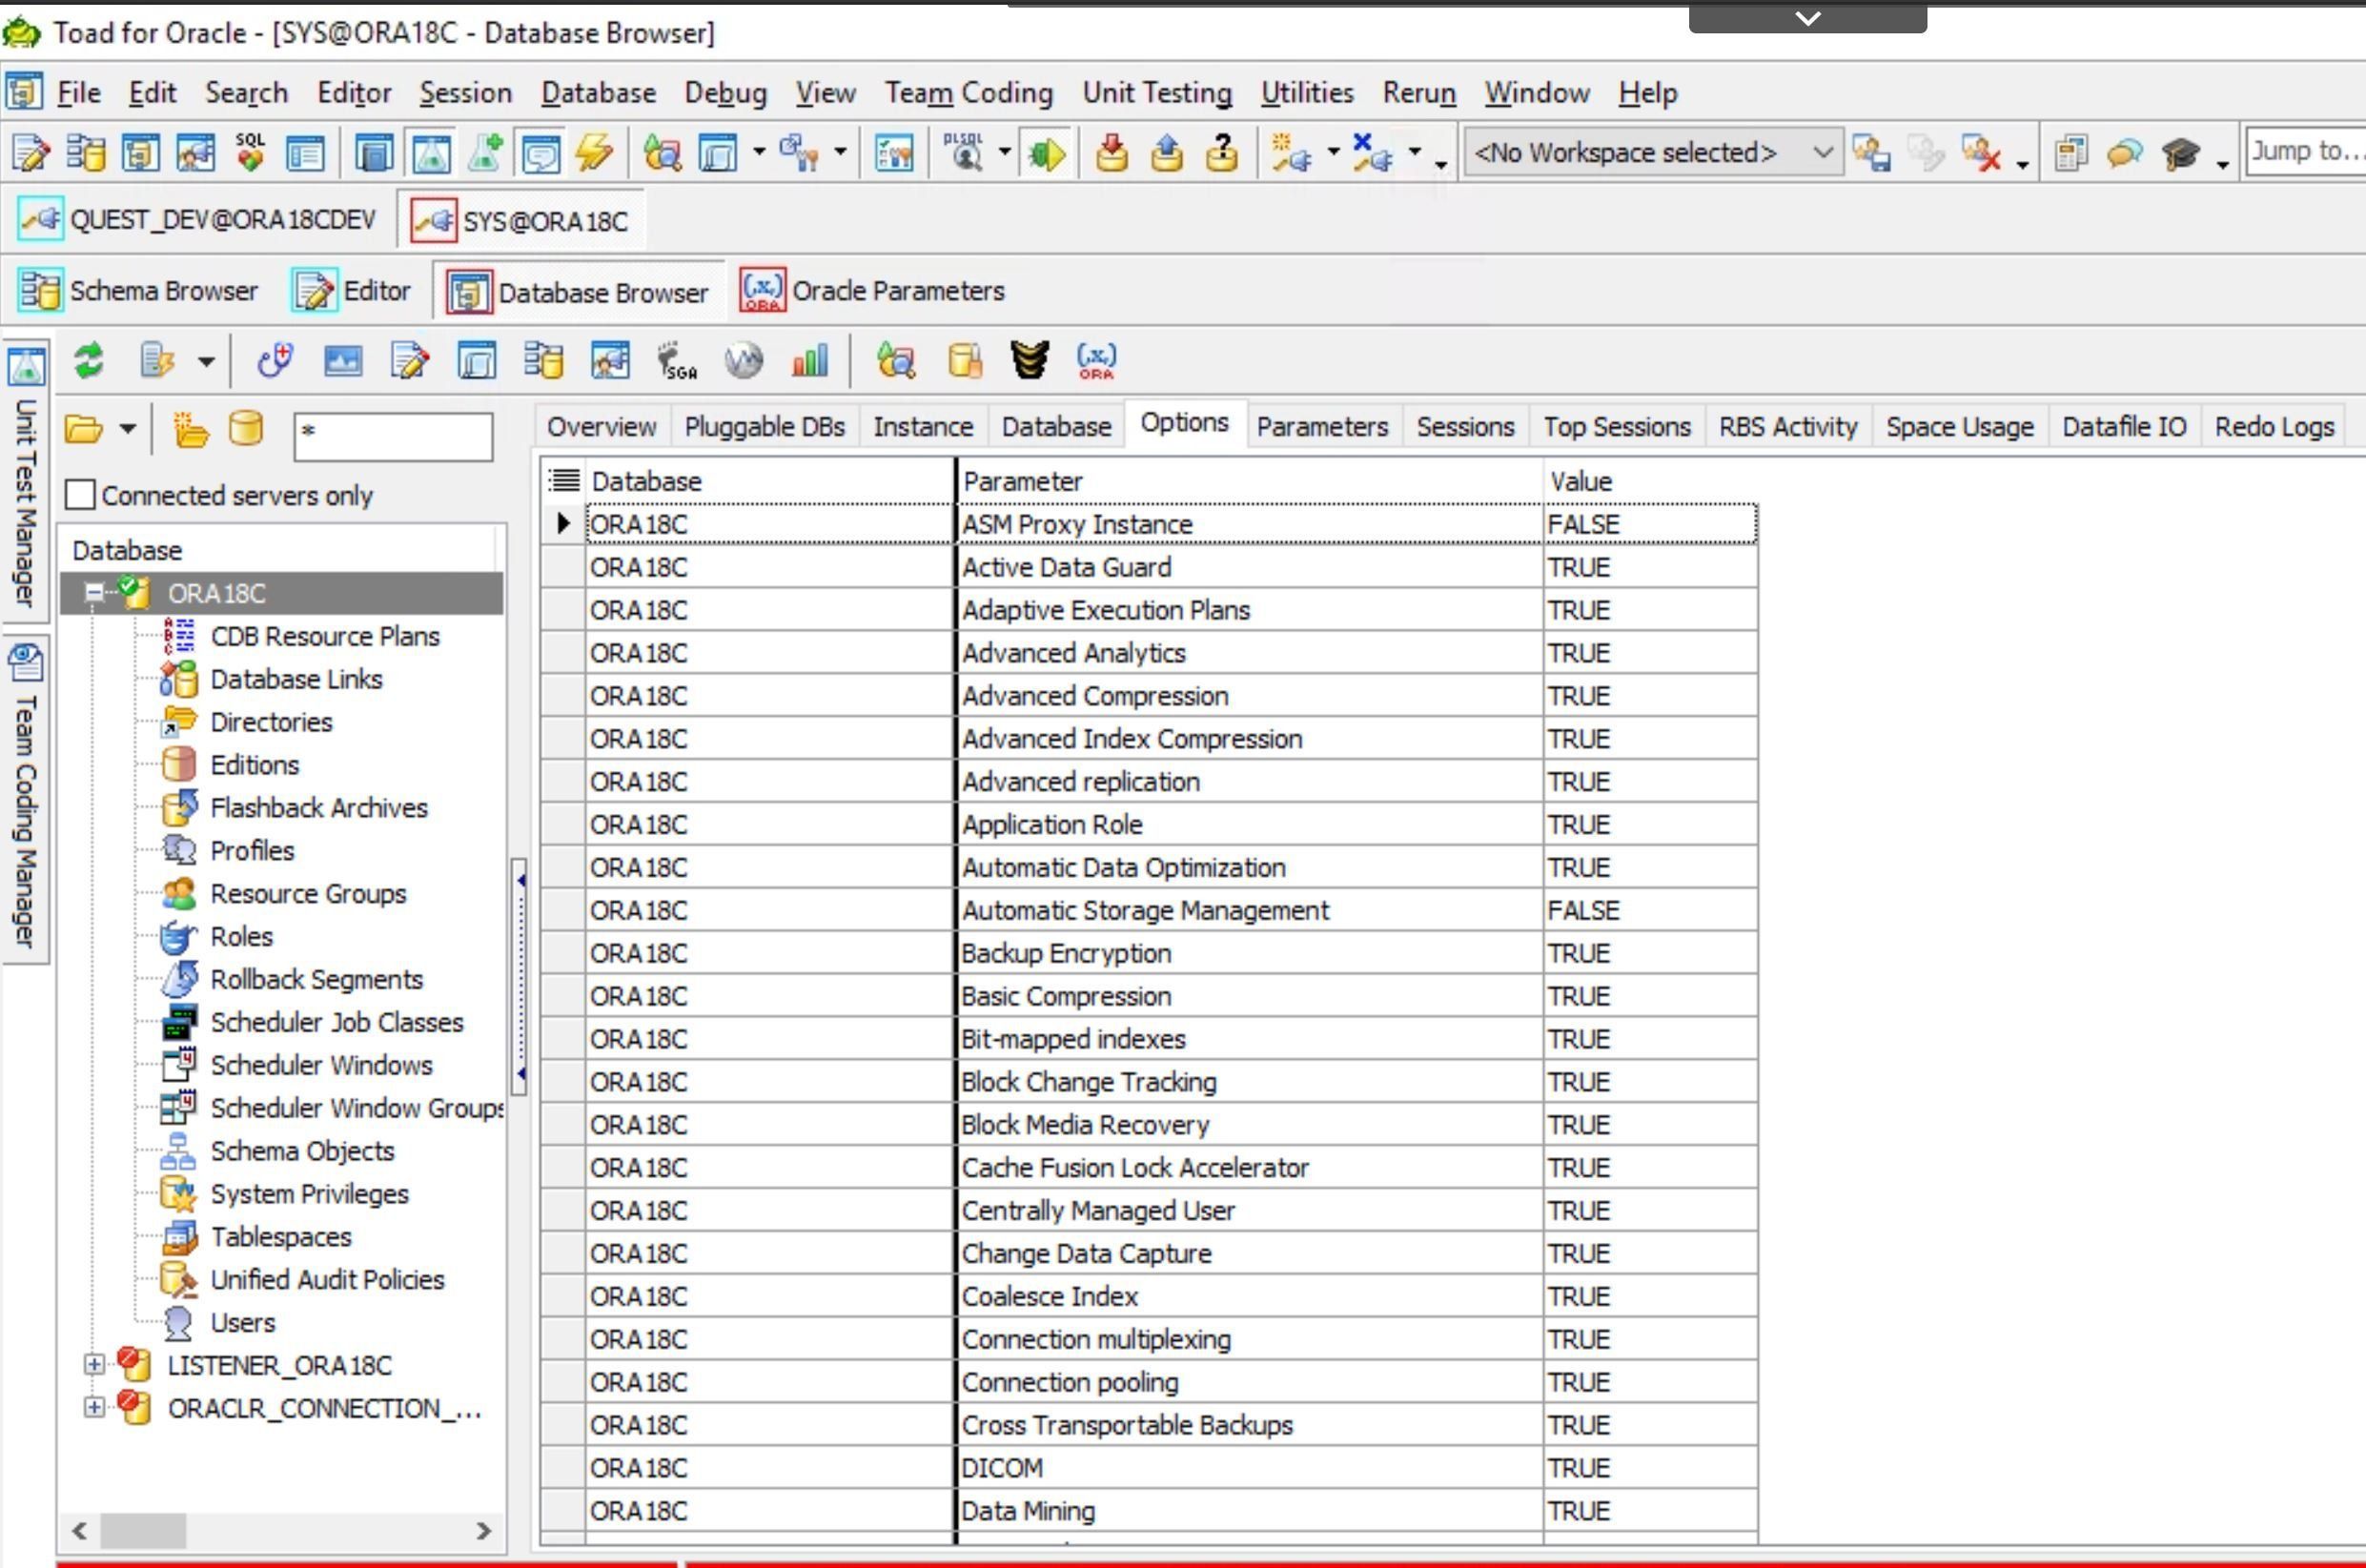Click the rollback arrow-up database icon

point(1166,153)
